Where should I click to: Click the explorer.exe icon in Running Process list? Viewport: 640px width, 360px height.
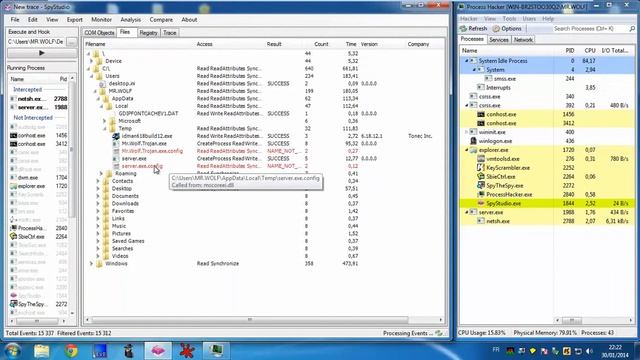13,186
